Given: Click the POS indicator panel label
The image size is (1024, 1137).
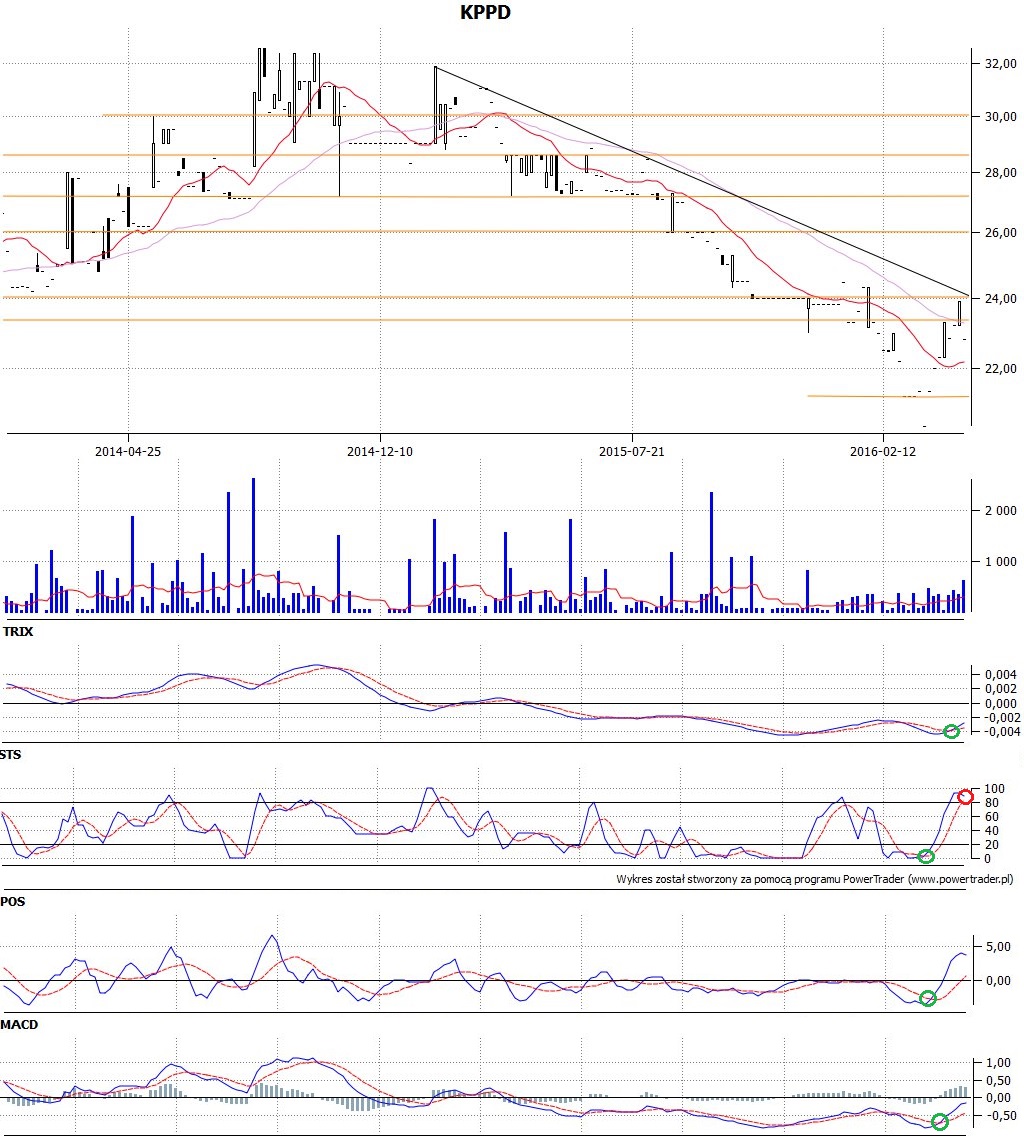Looking at the screenshot, I should click(x=13, y=902).
